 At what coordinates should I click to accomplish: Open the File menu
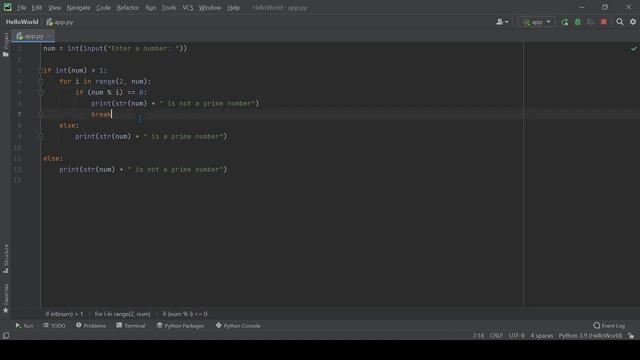coord(22,8)
